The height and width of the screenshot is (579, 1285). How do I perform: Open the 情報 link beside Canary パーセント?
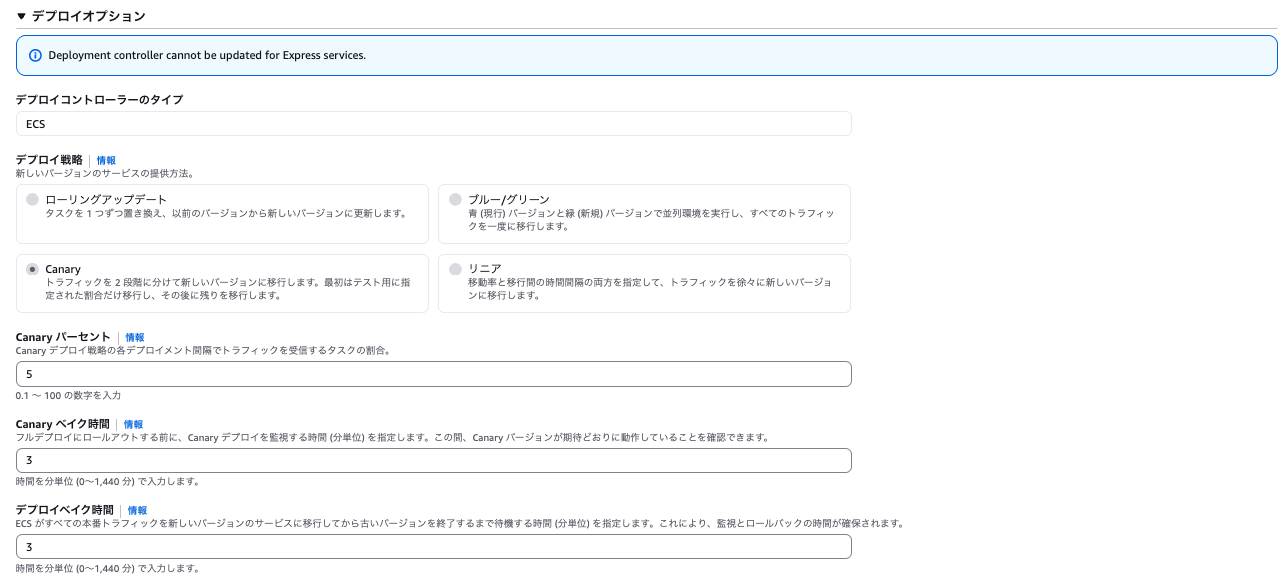[134, 337]
